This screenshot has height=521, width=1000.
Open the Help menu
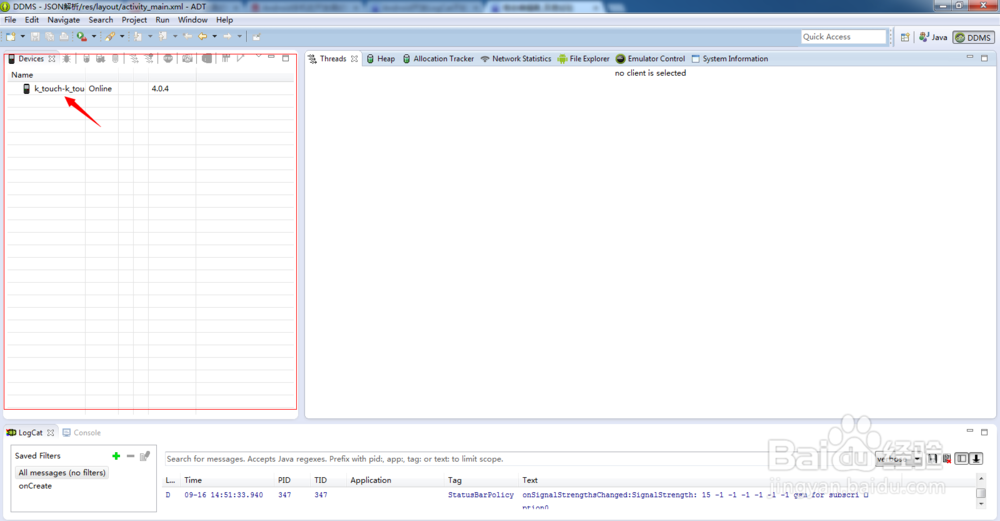[224, 20]
